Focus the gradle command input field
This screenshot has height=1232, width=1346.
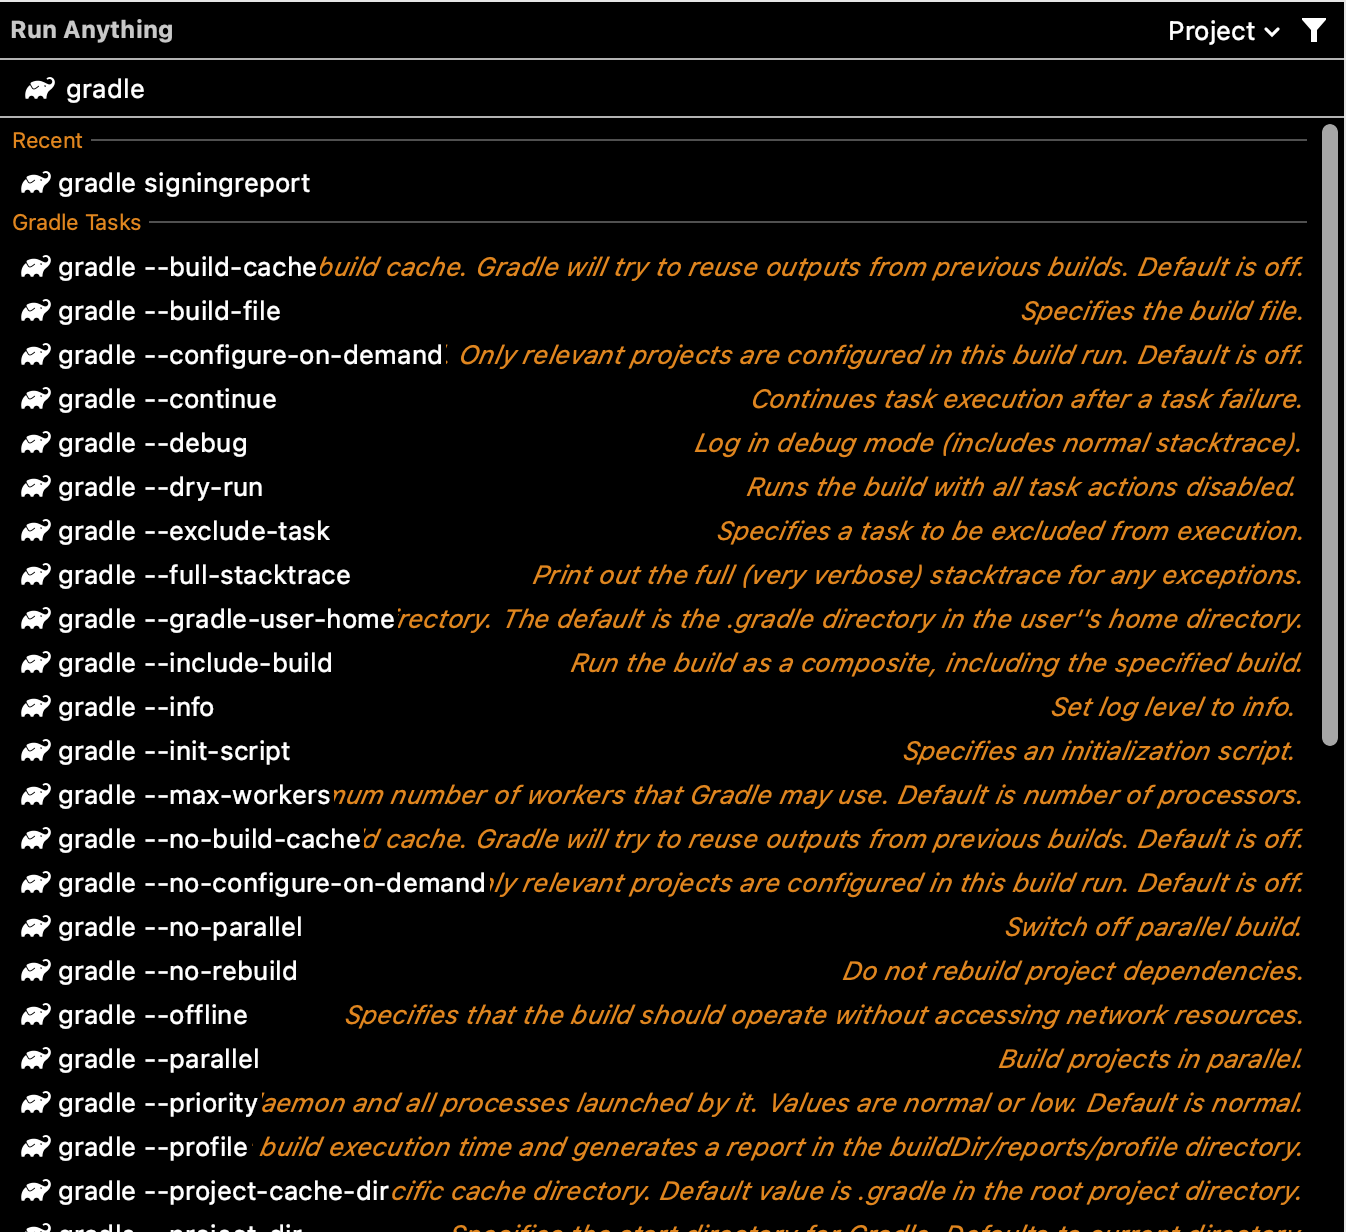(672, 89)
